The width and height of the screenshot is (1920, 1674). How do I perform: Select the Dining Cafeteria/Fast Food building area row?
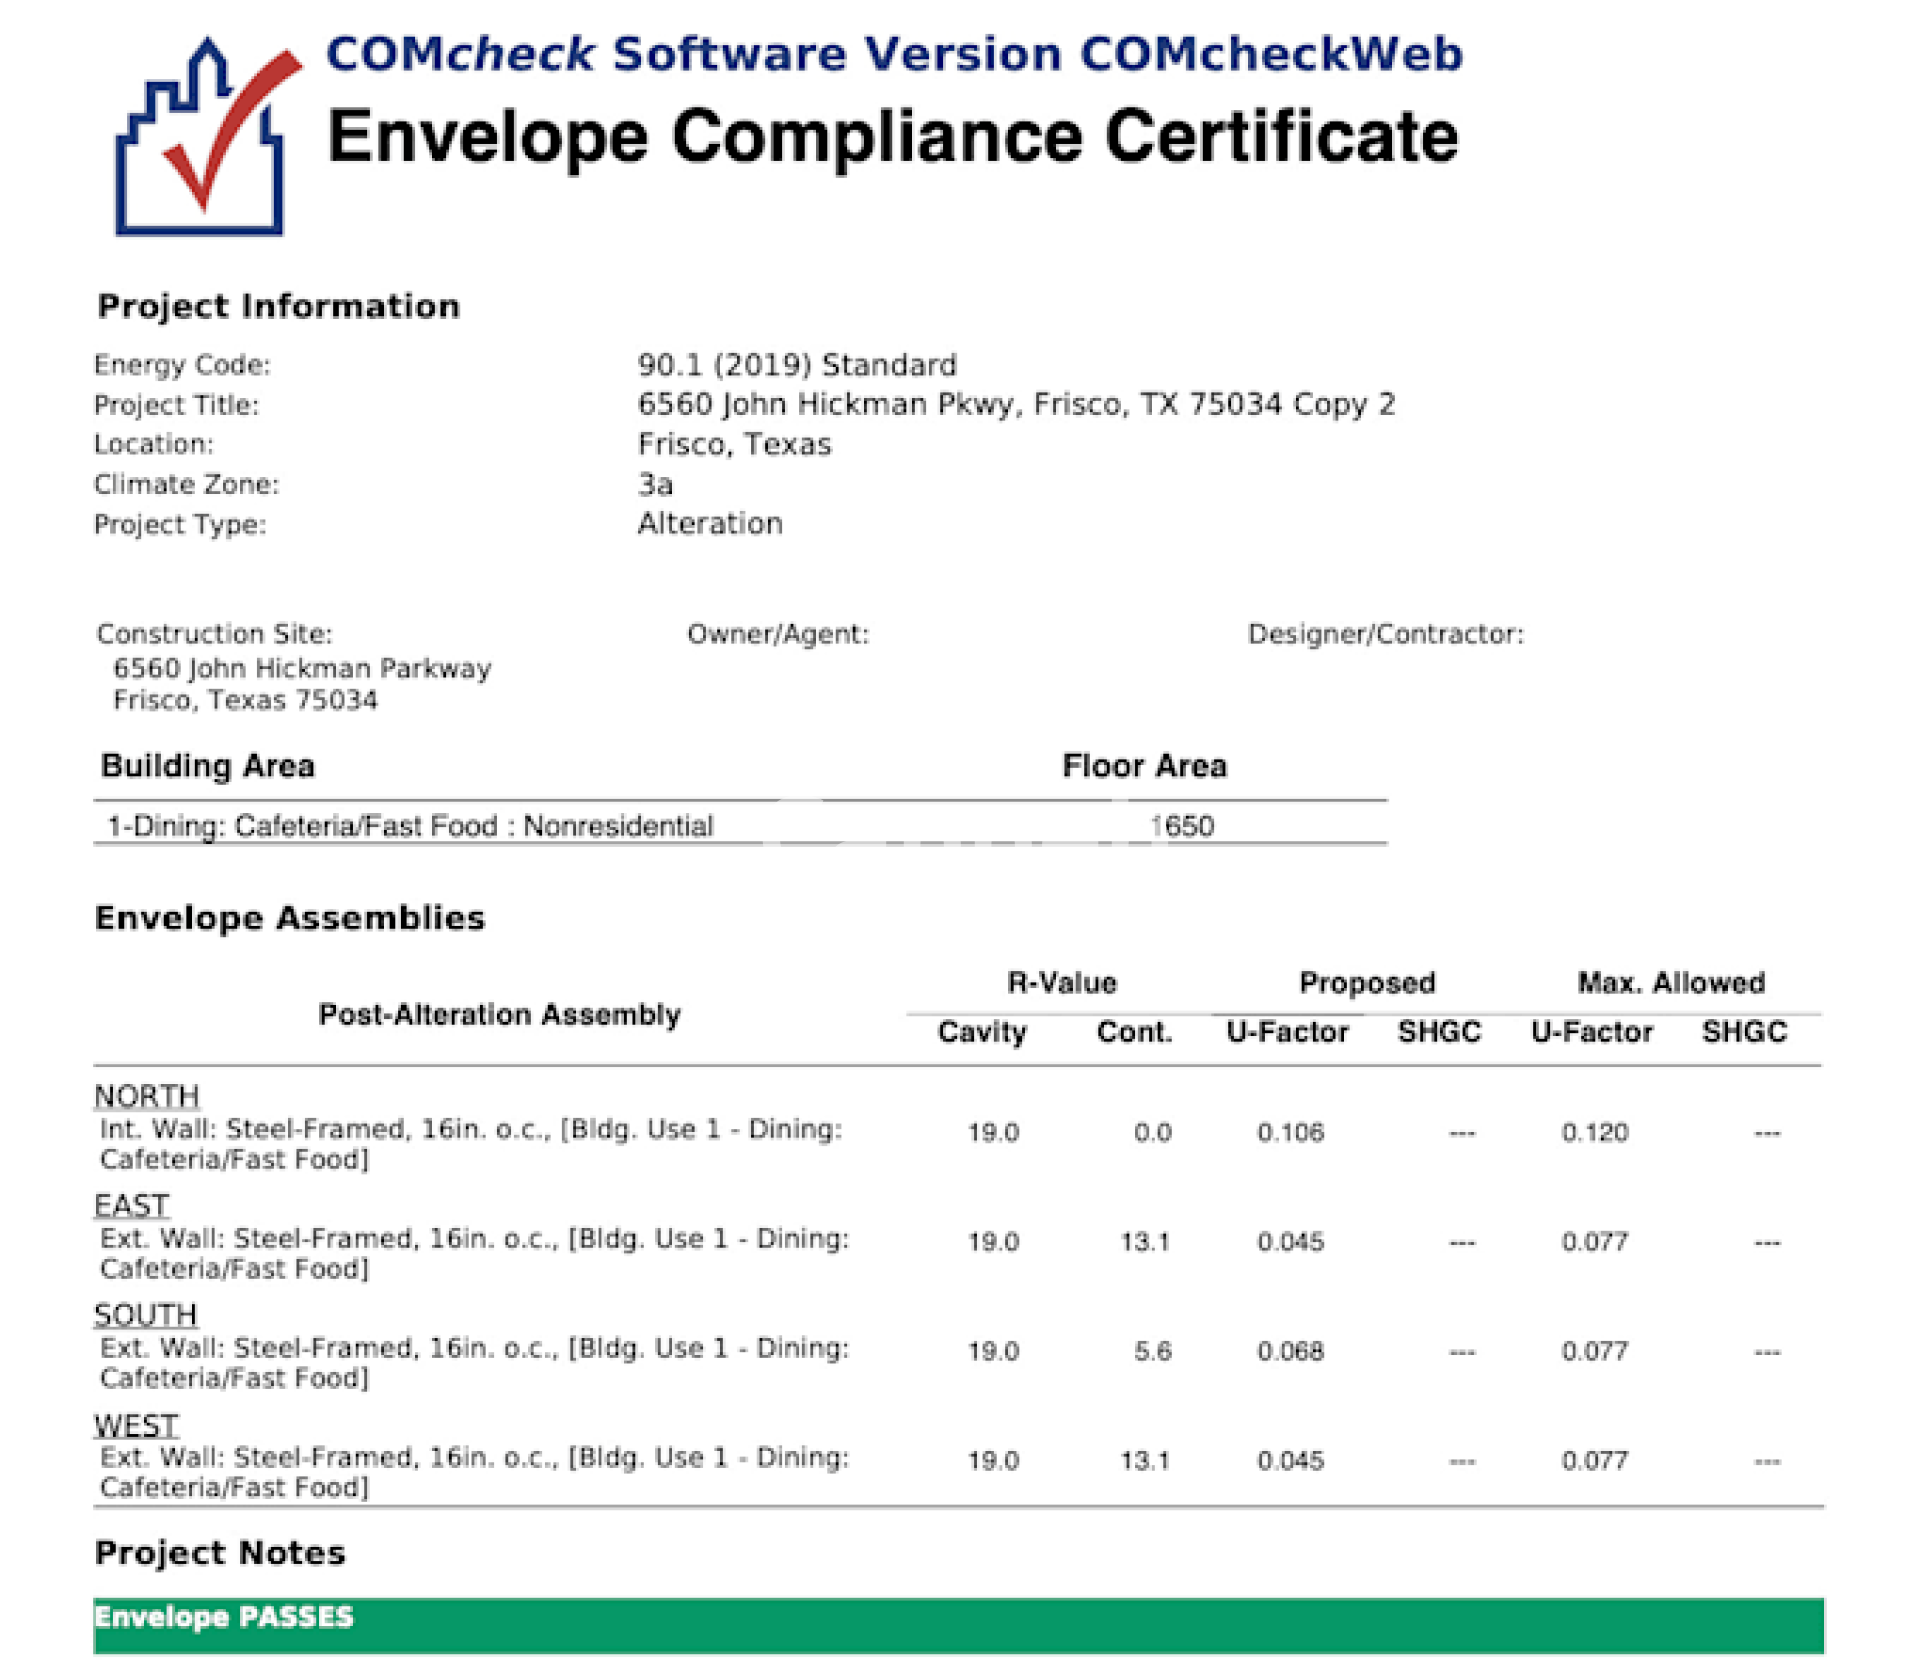coord(410,826)
